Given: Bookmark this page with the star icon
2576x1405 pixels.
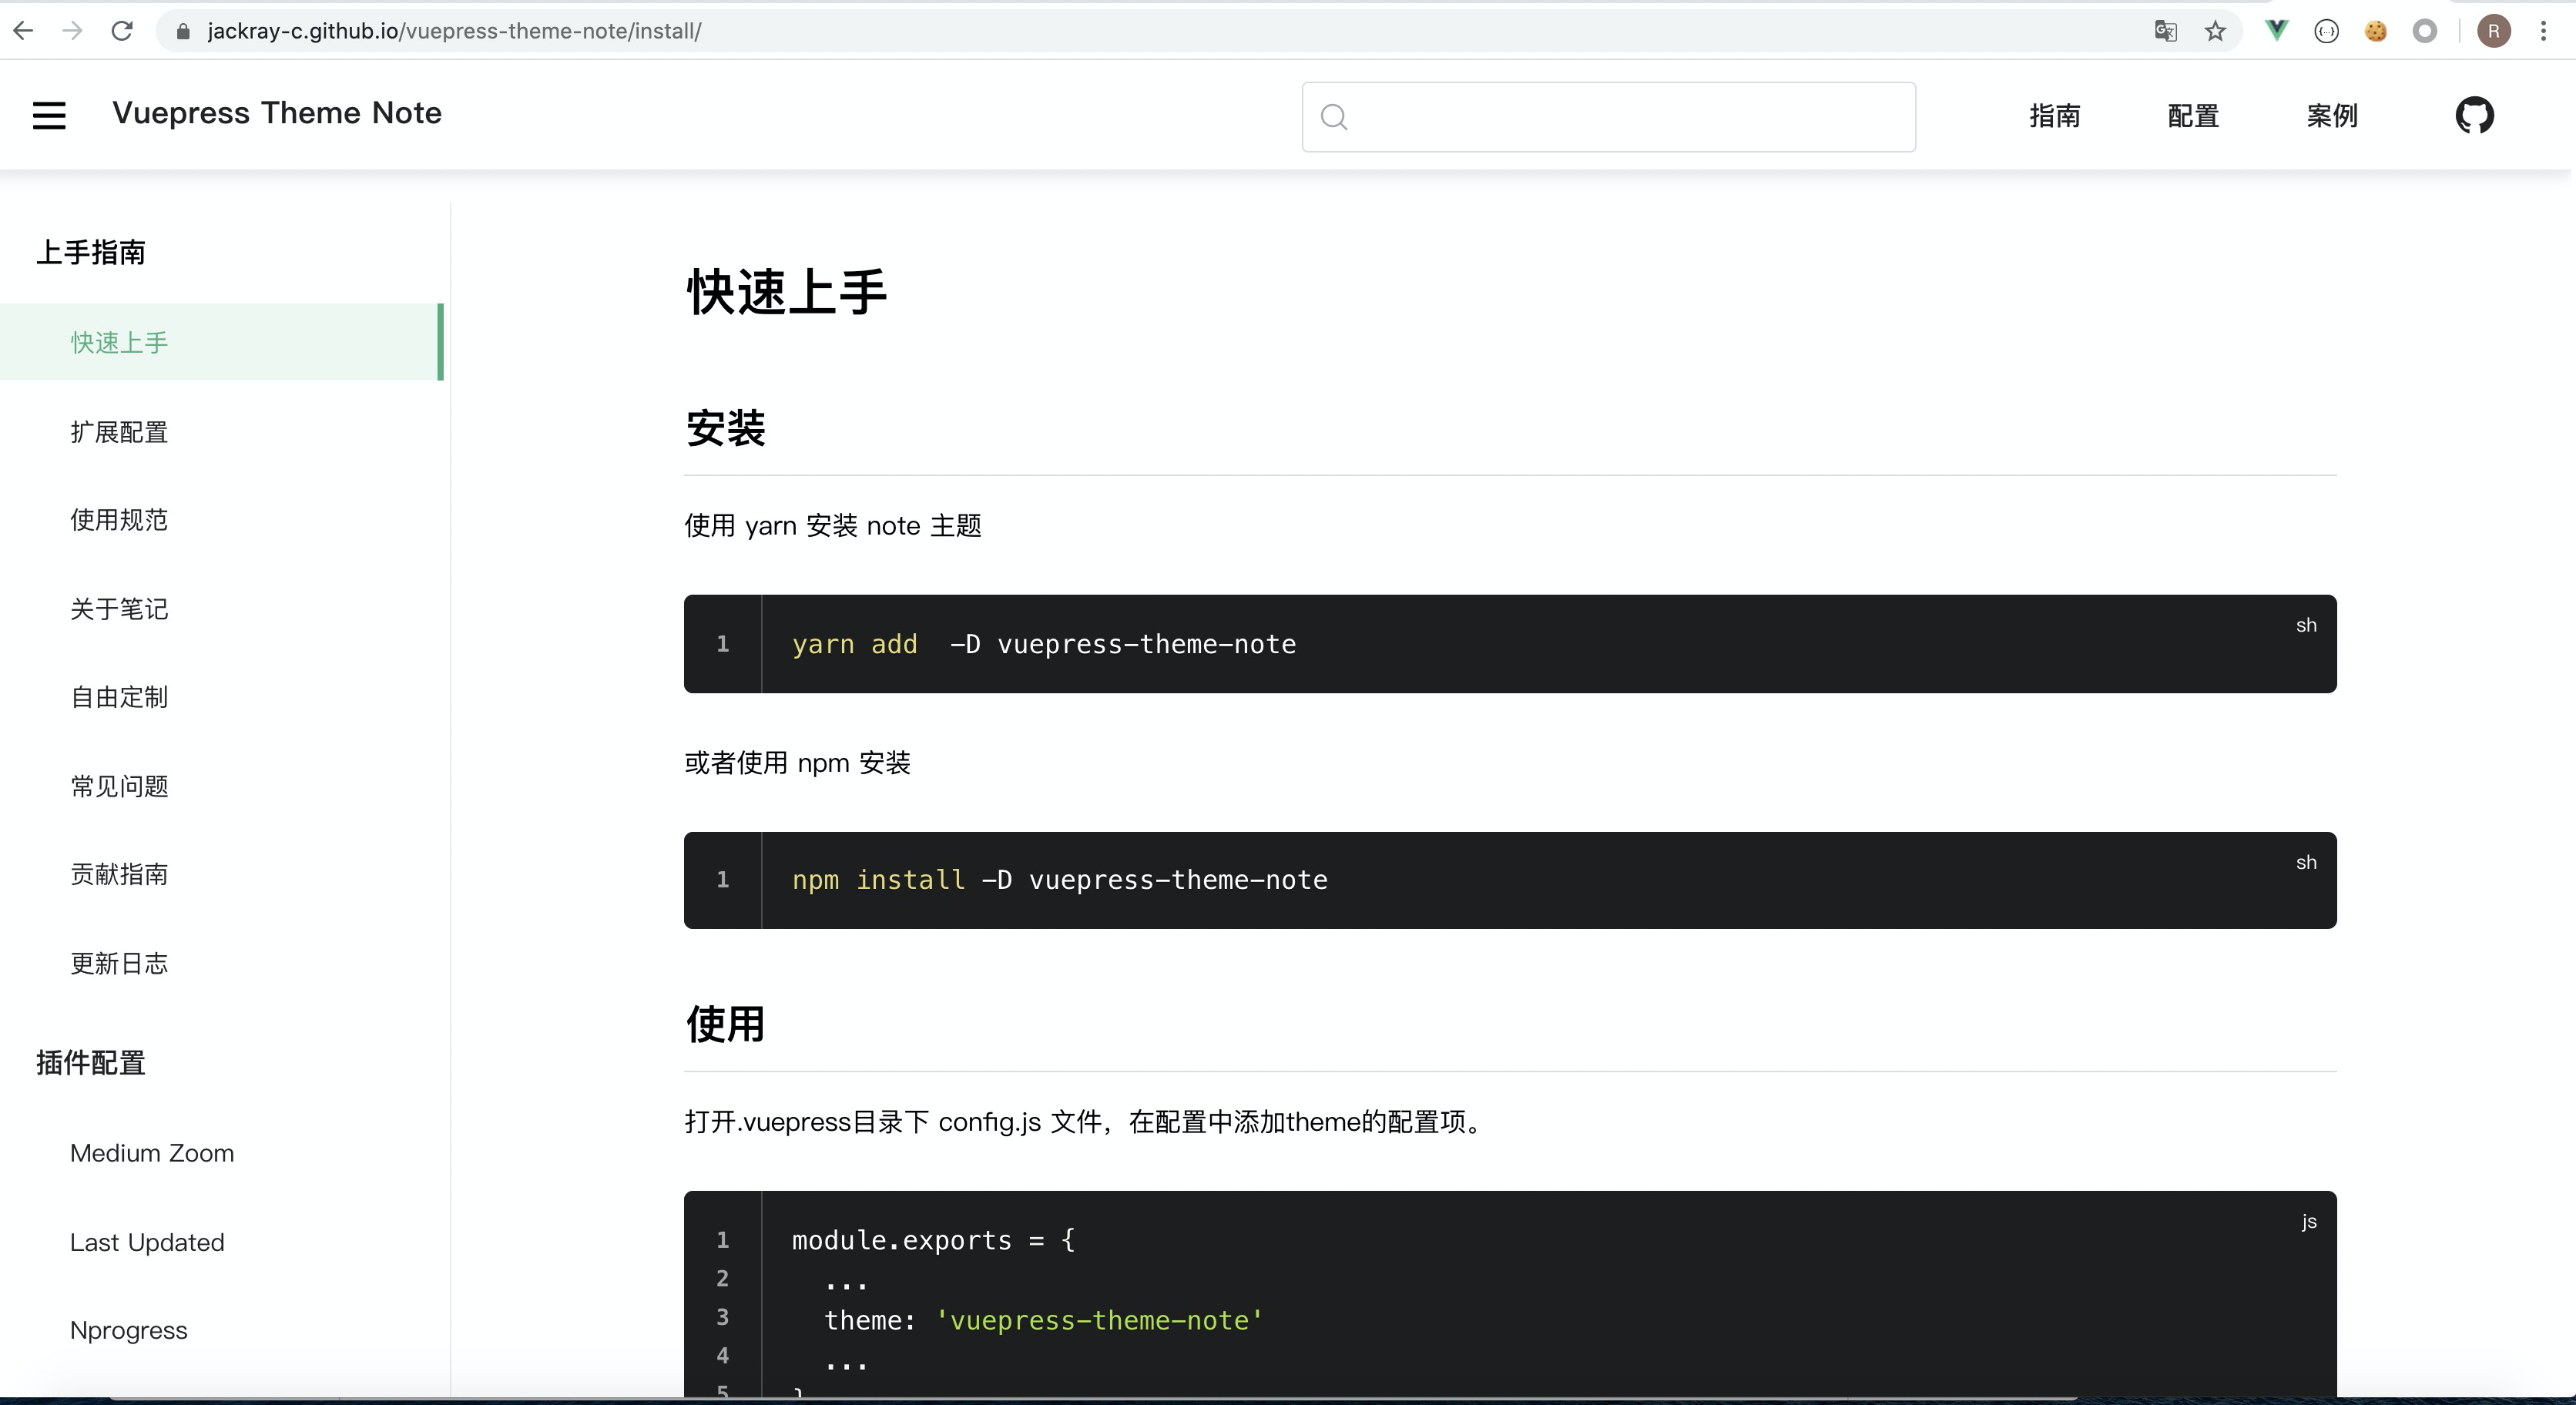Looking at the screenshot, I should tap(2215, 31).
